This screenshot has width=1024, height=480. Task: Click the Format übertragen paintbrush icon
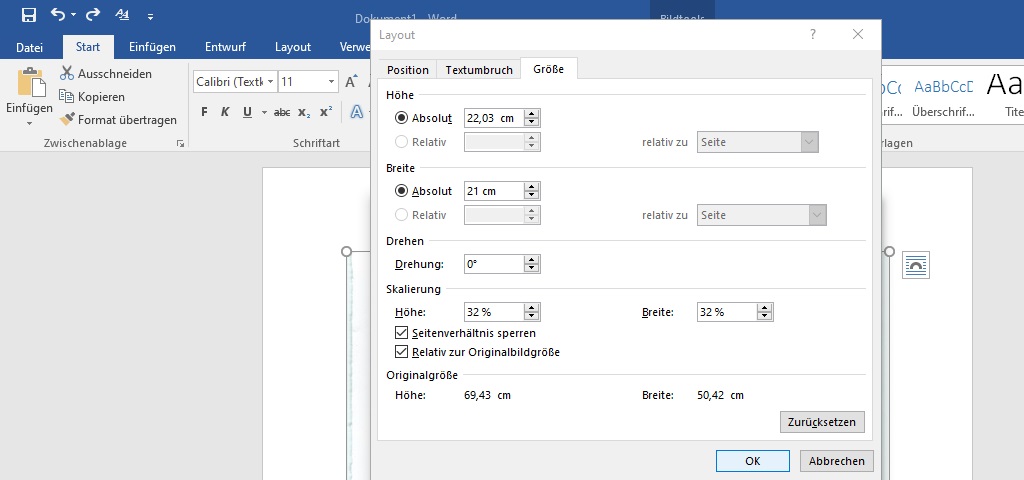coord(67,120)
